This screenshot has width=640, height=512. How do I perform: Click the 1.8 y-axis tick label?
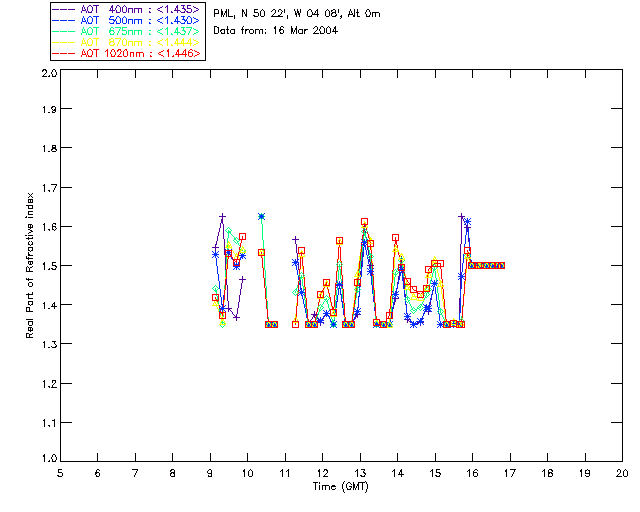coord(49,148)
